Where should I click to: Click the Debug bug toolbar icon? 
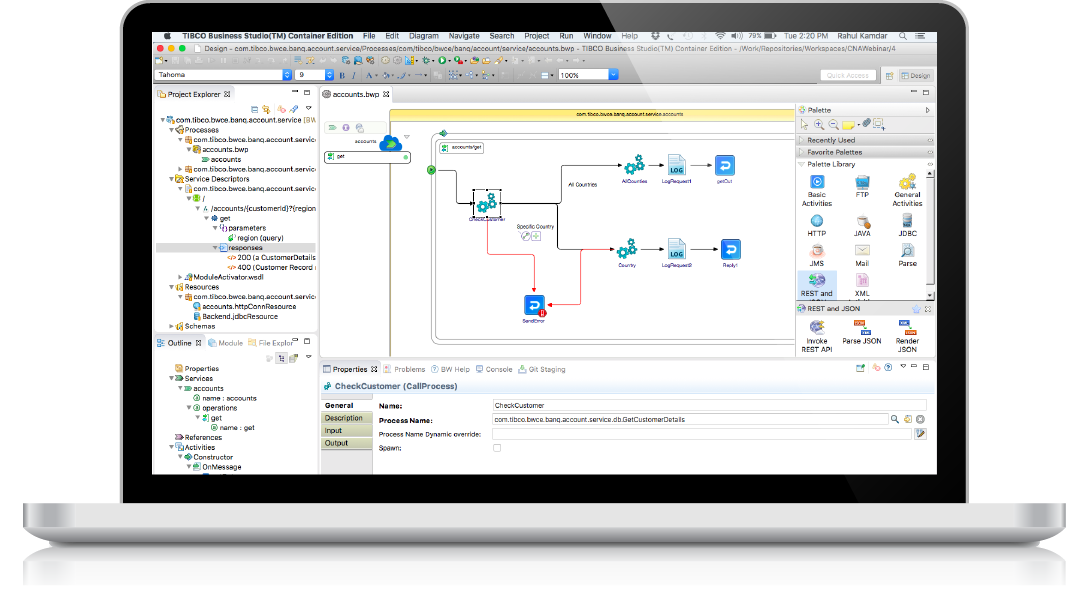click(426, 61)
